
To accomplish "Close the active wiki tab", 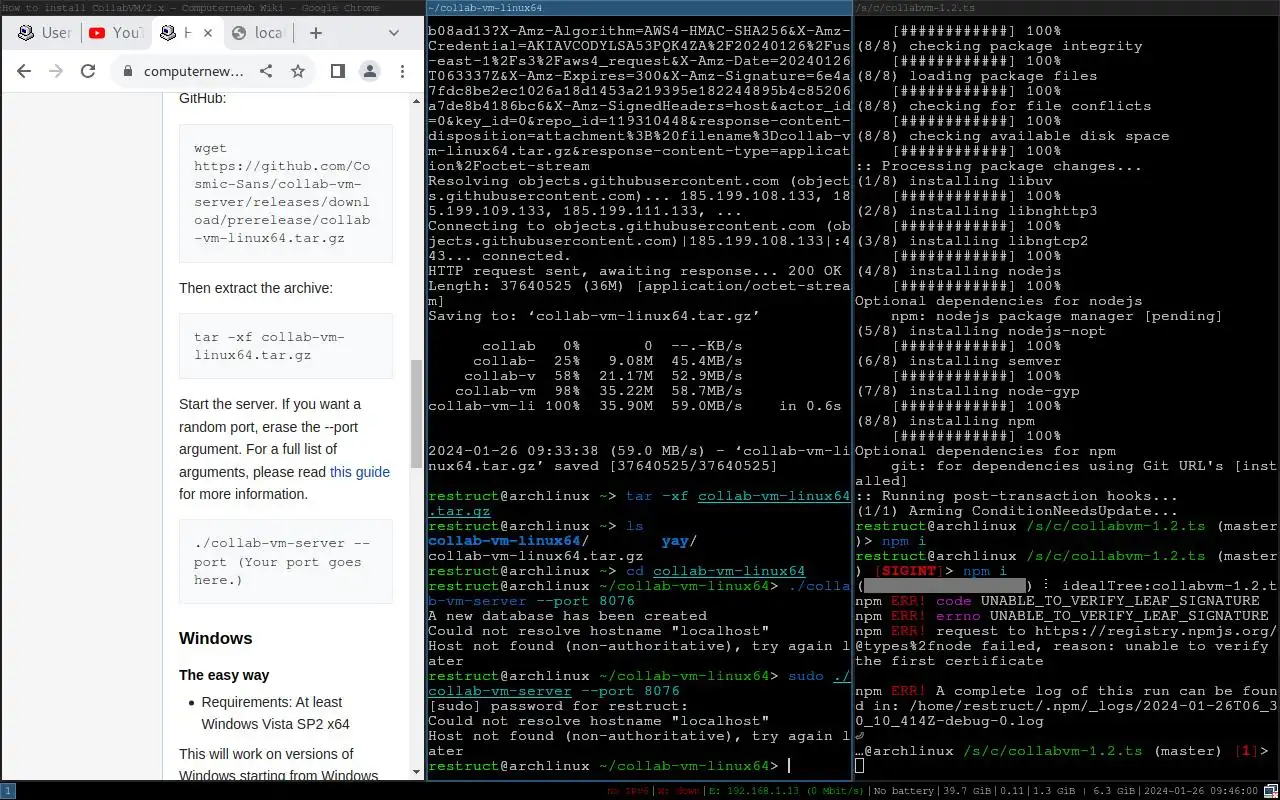I will [208, 33].
